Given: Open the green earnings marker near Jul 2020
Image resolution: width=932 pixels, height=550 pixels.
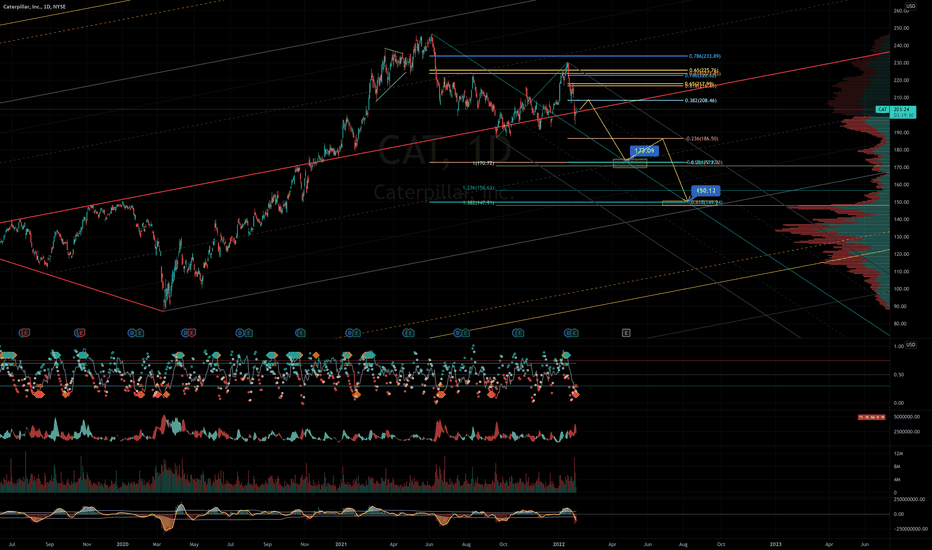Looking at the screenshot, I should [x=249, y=333].
